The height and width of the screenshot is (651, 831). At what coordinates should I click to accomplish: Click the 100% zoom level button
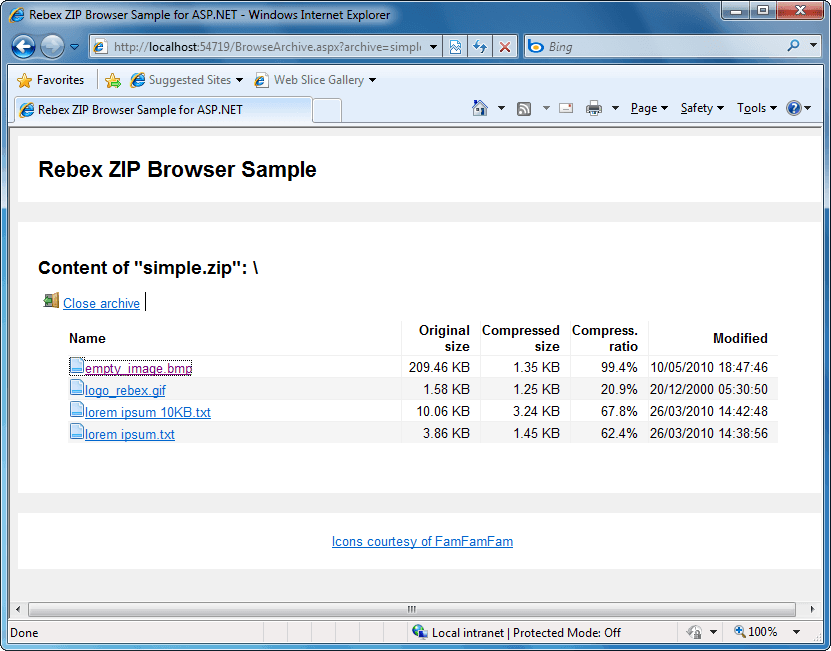click(756, 632)
